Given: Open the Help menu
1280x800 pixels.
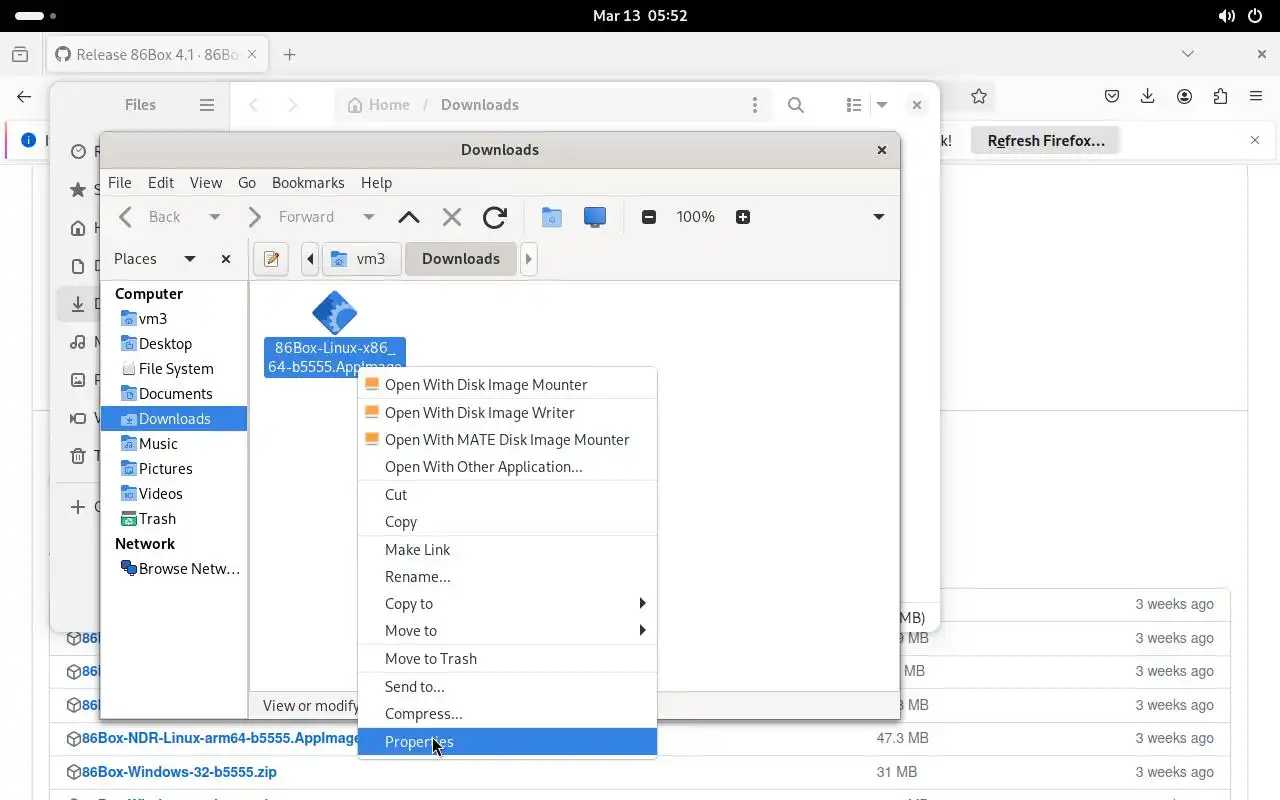Looking at the screenshot, I should coord(376,182).
